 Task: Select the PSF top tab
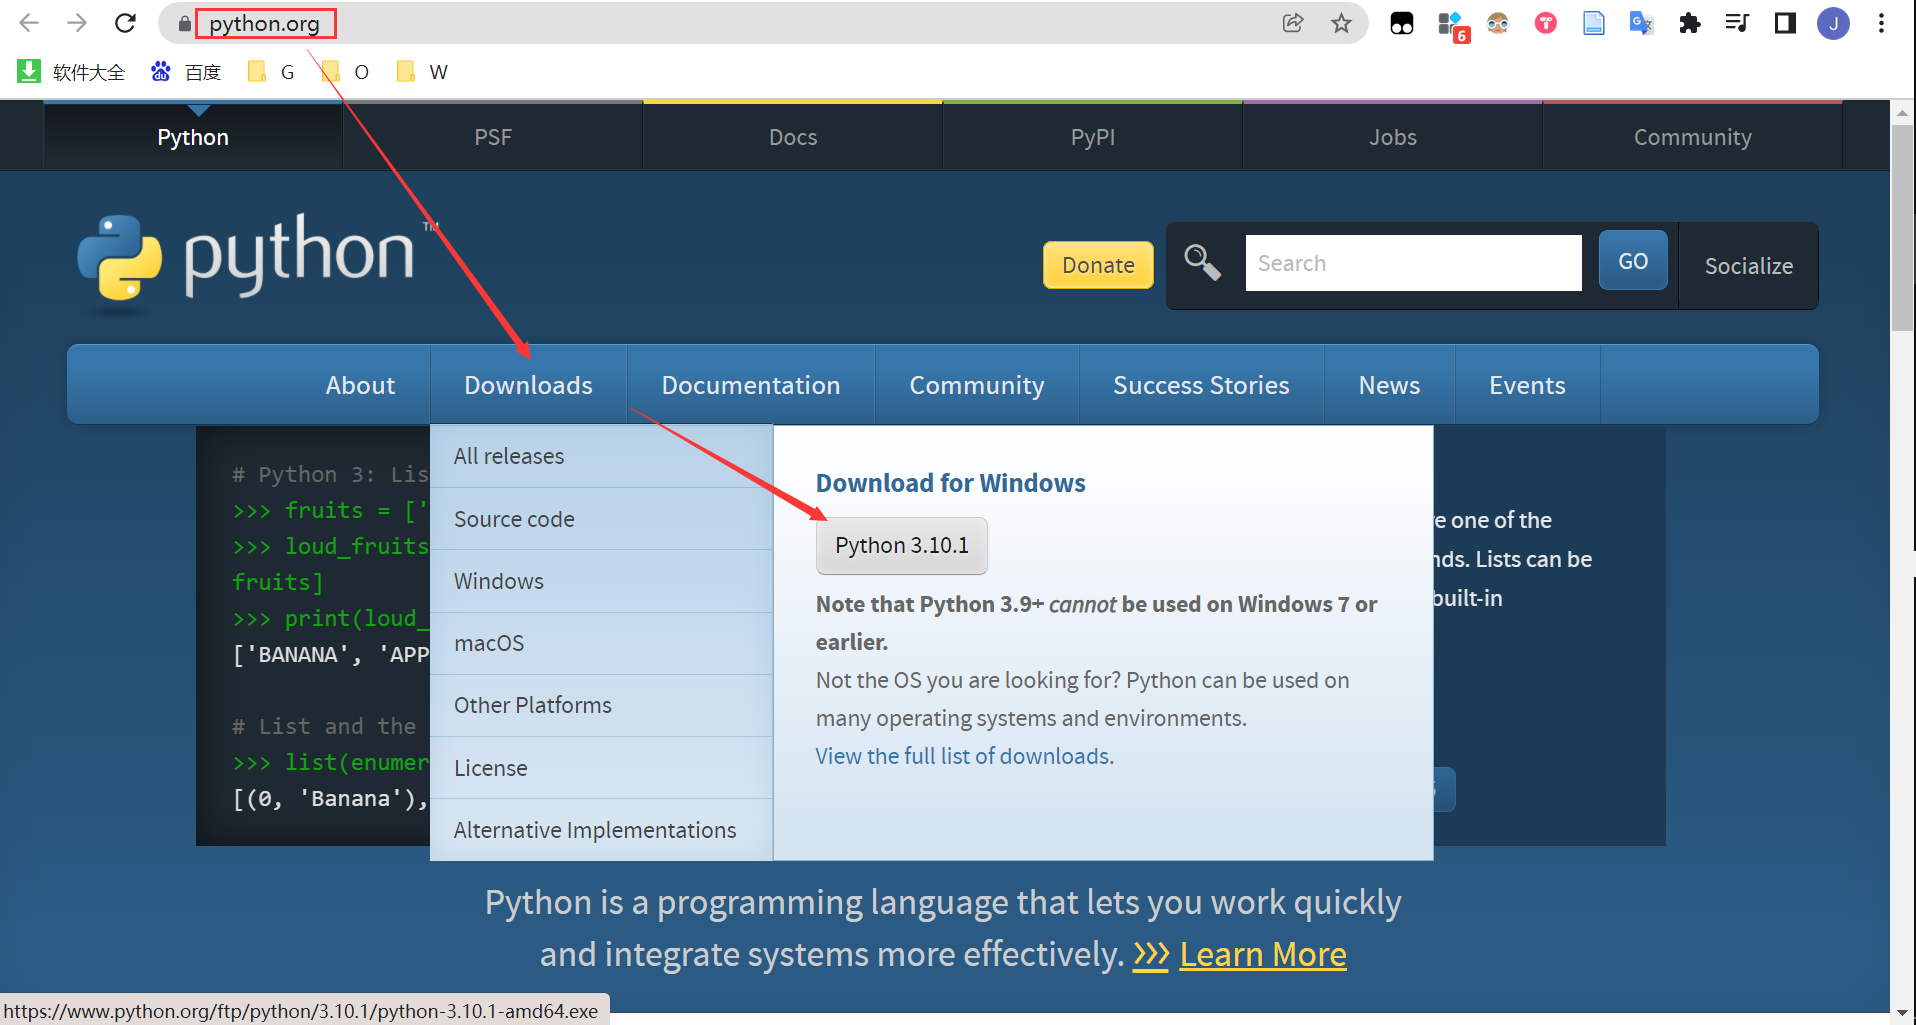(x=493, y=137)
